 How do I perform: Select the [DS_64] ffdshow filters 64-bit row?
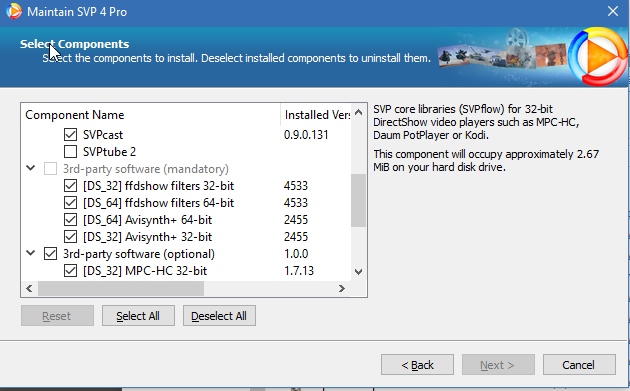(158, 203)
